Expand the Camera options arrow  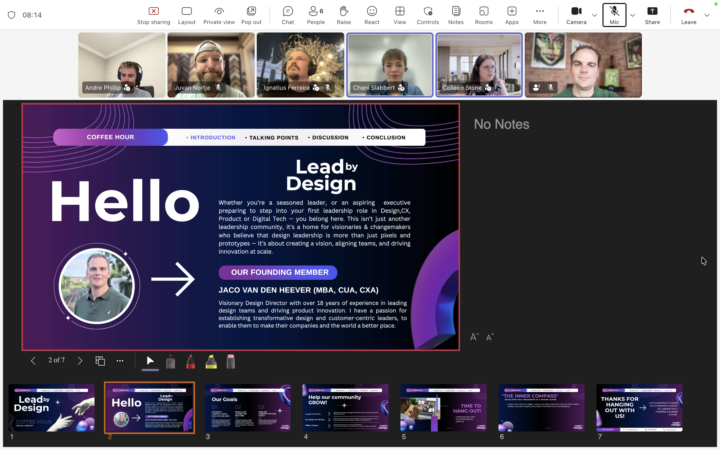[595, 15]
